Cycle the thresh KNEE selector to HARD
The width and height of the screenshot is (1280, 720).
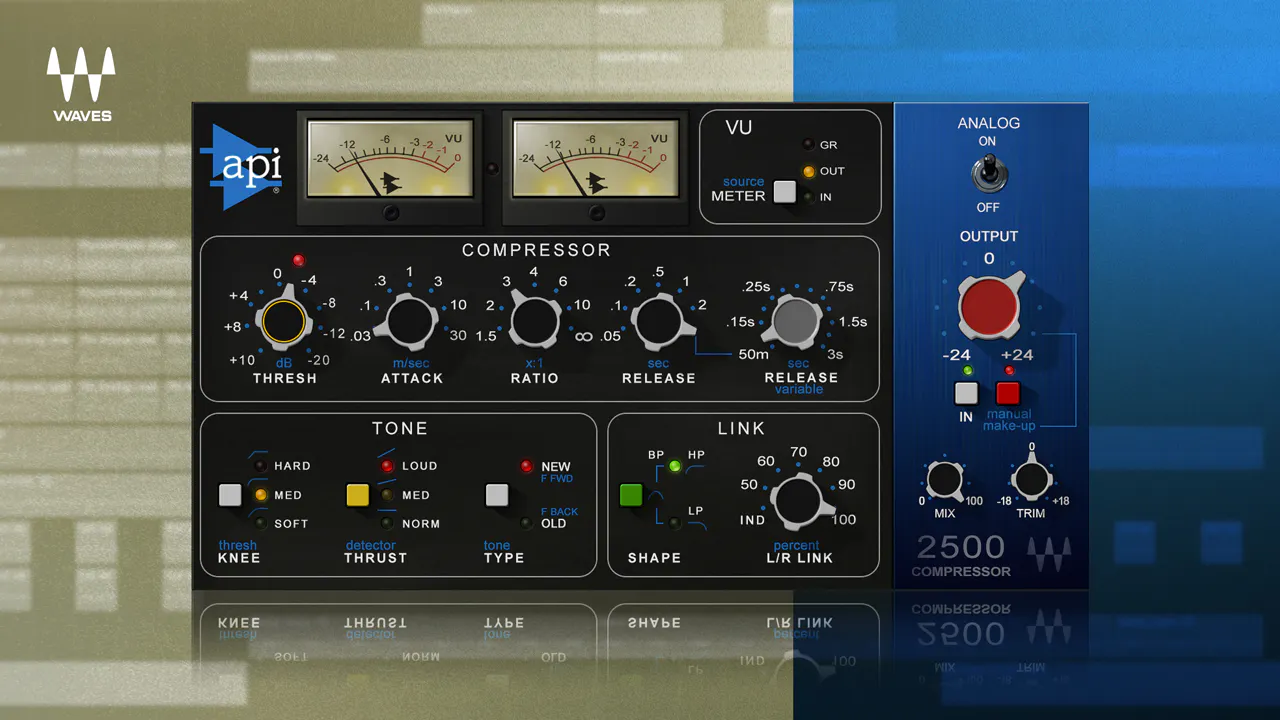click(230, 495)
